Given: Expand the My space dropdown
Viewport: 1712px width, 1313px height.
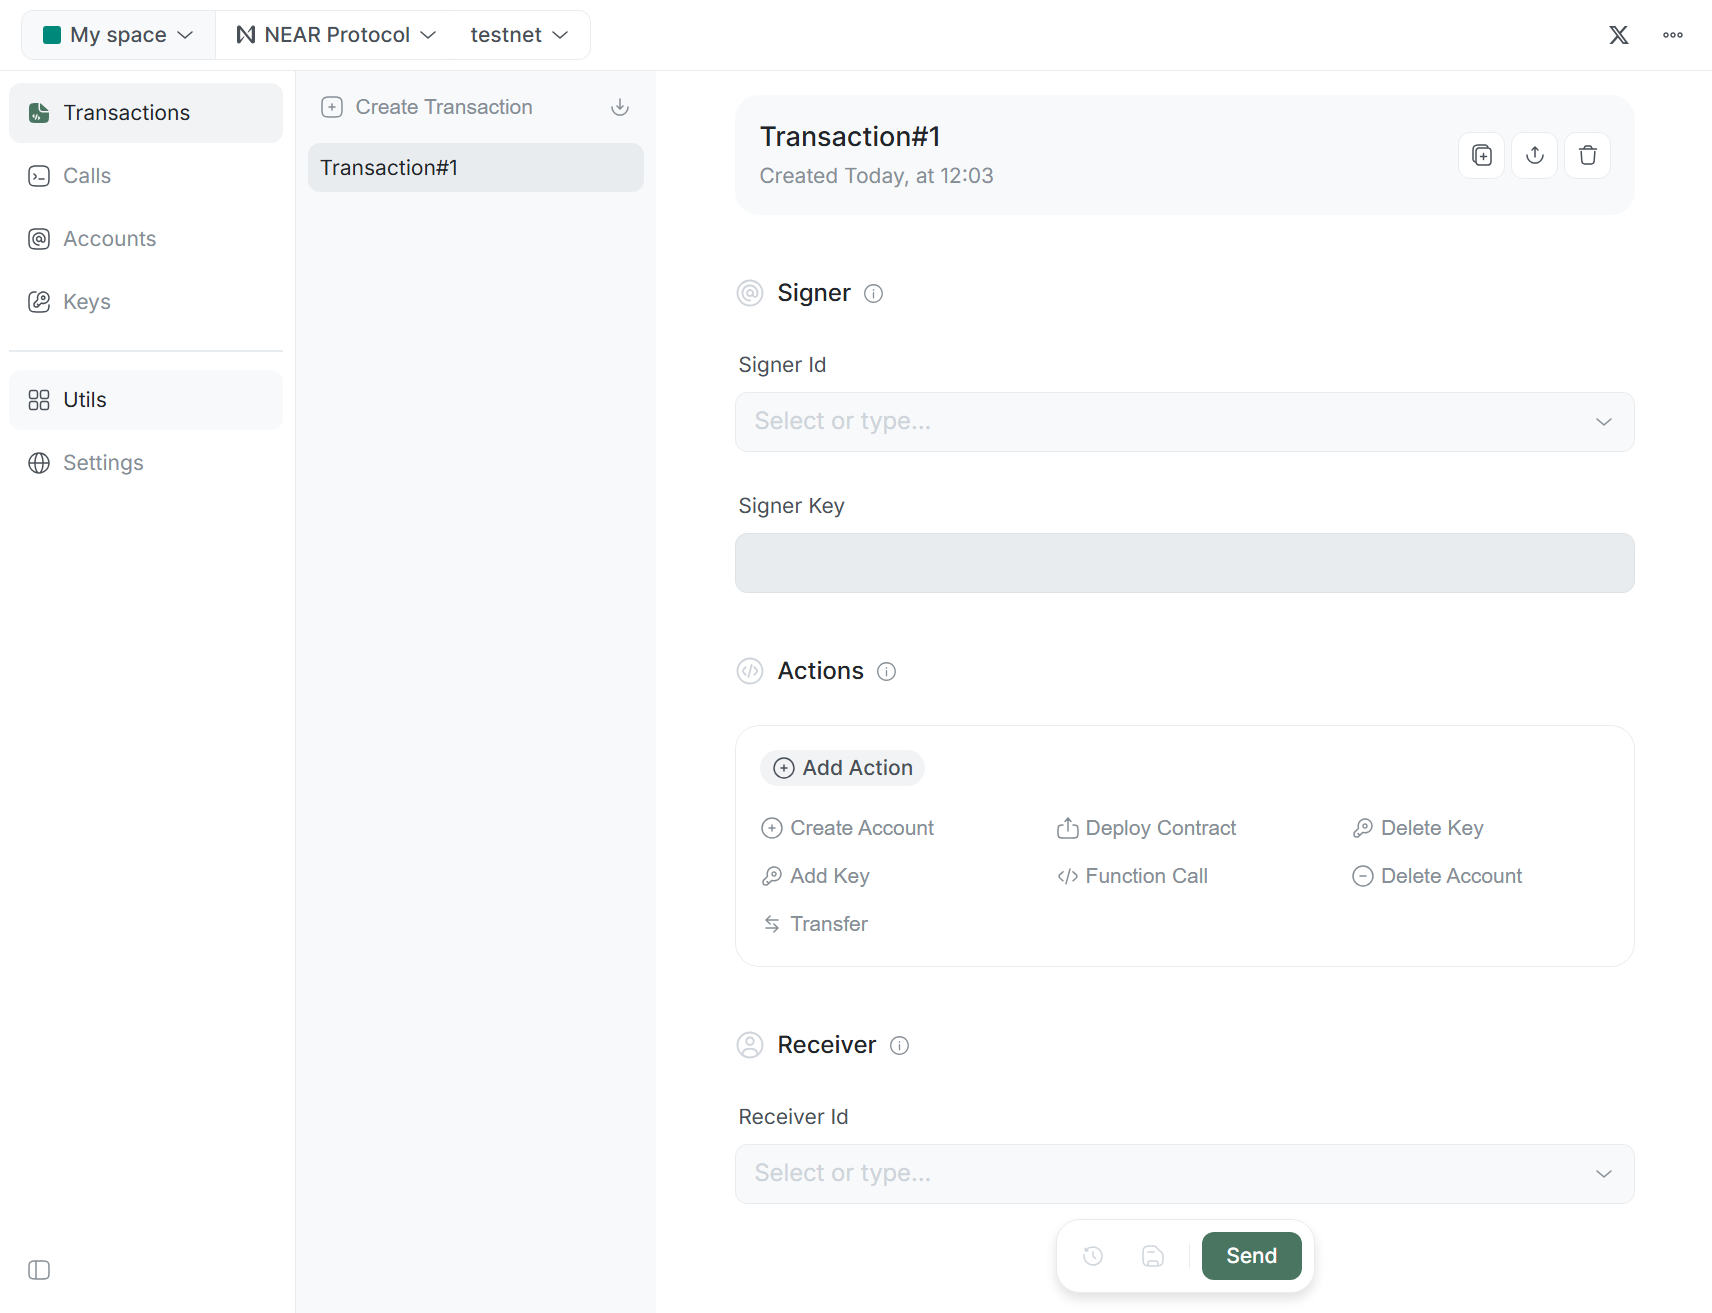Looking at the screenshot, I should [118, 35].
